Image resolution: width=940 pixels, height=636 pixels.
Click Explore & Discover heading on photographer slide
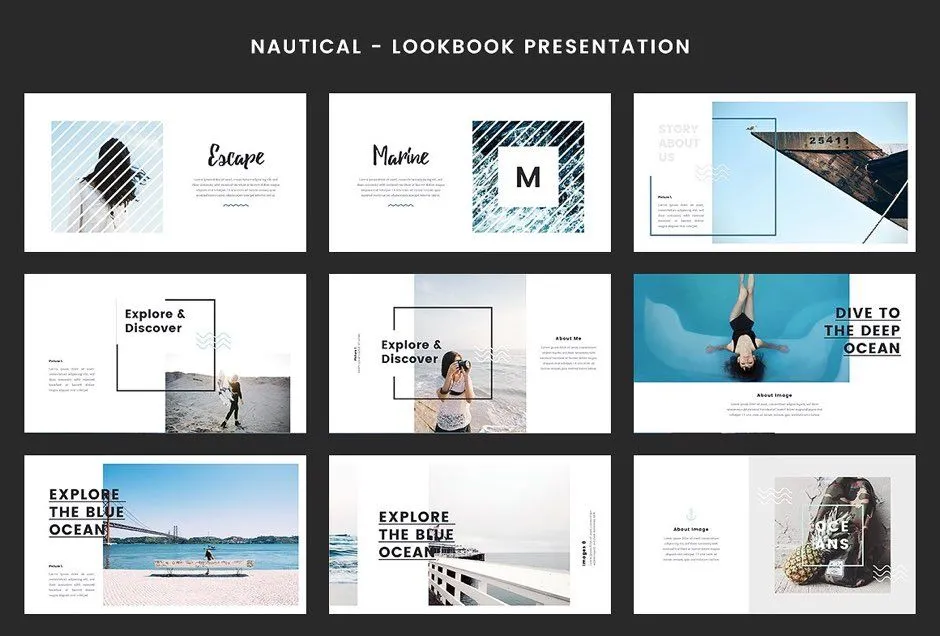coord(411,351)
